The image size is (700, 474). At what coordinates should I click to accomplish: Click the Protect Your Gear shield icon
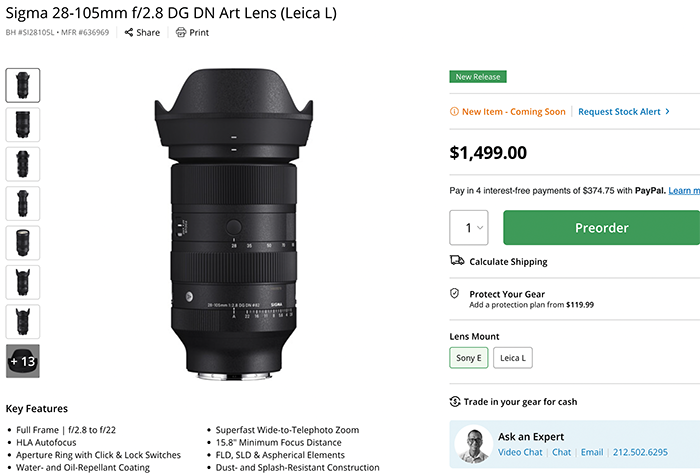click(x=457, y=295)
